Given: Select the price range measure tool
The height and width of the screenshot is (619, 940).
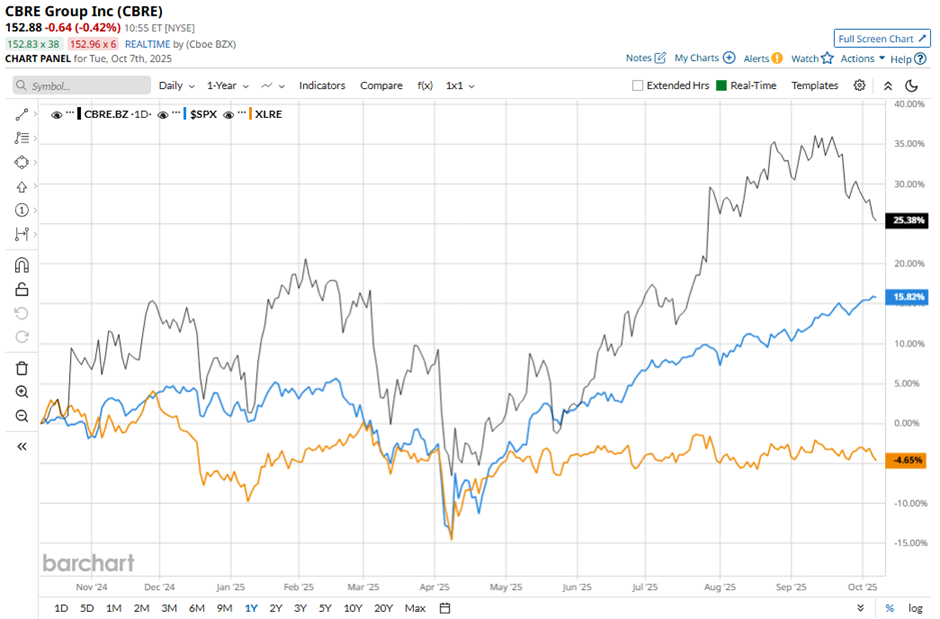Looking at the screenshot, I should (22, 234).
